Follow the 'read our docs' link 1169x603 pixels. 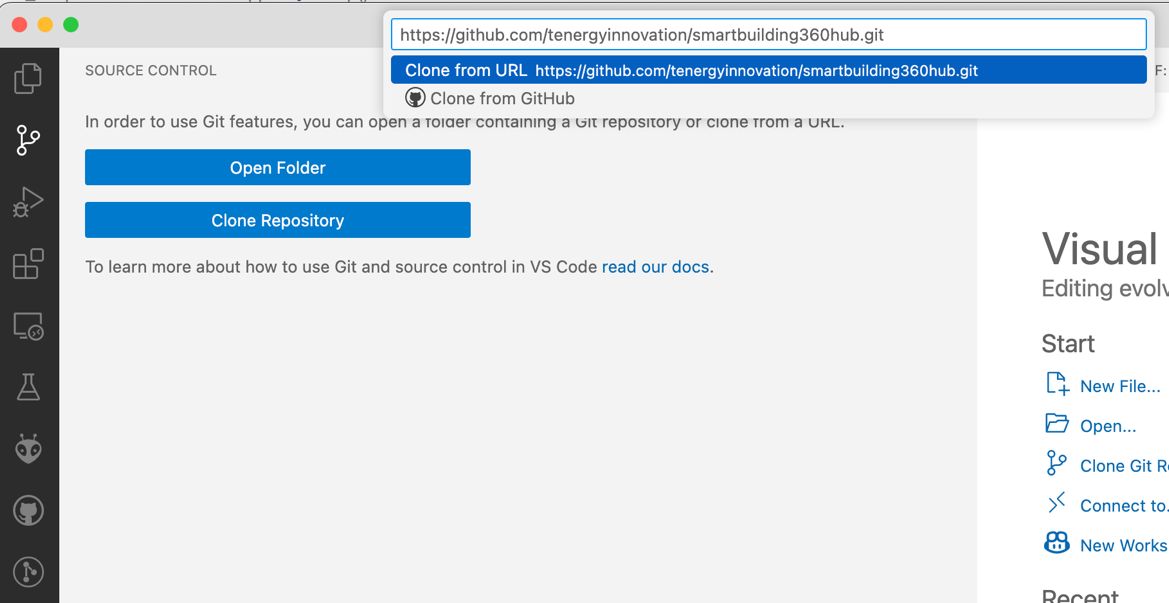[x=655, y=267]
